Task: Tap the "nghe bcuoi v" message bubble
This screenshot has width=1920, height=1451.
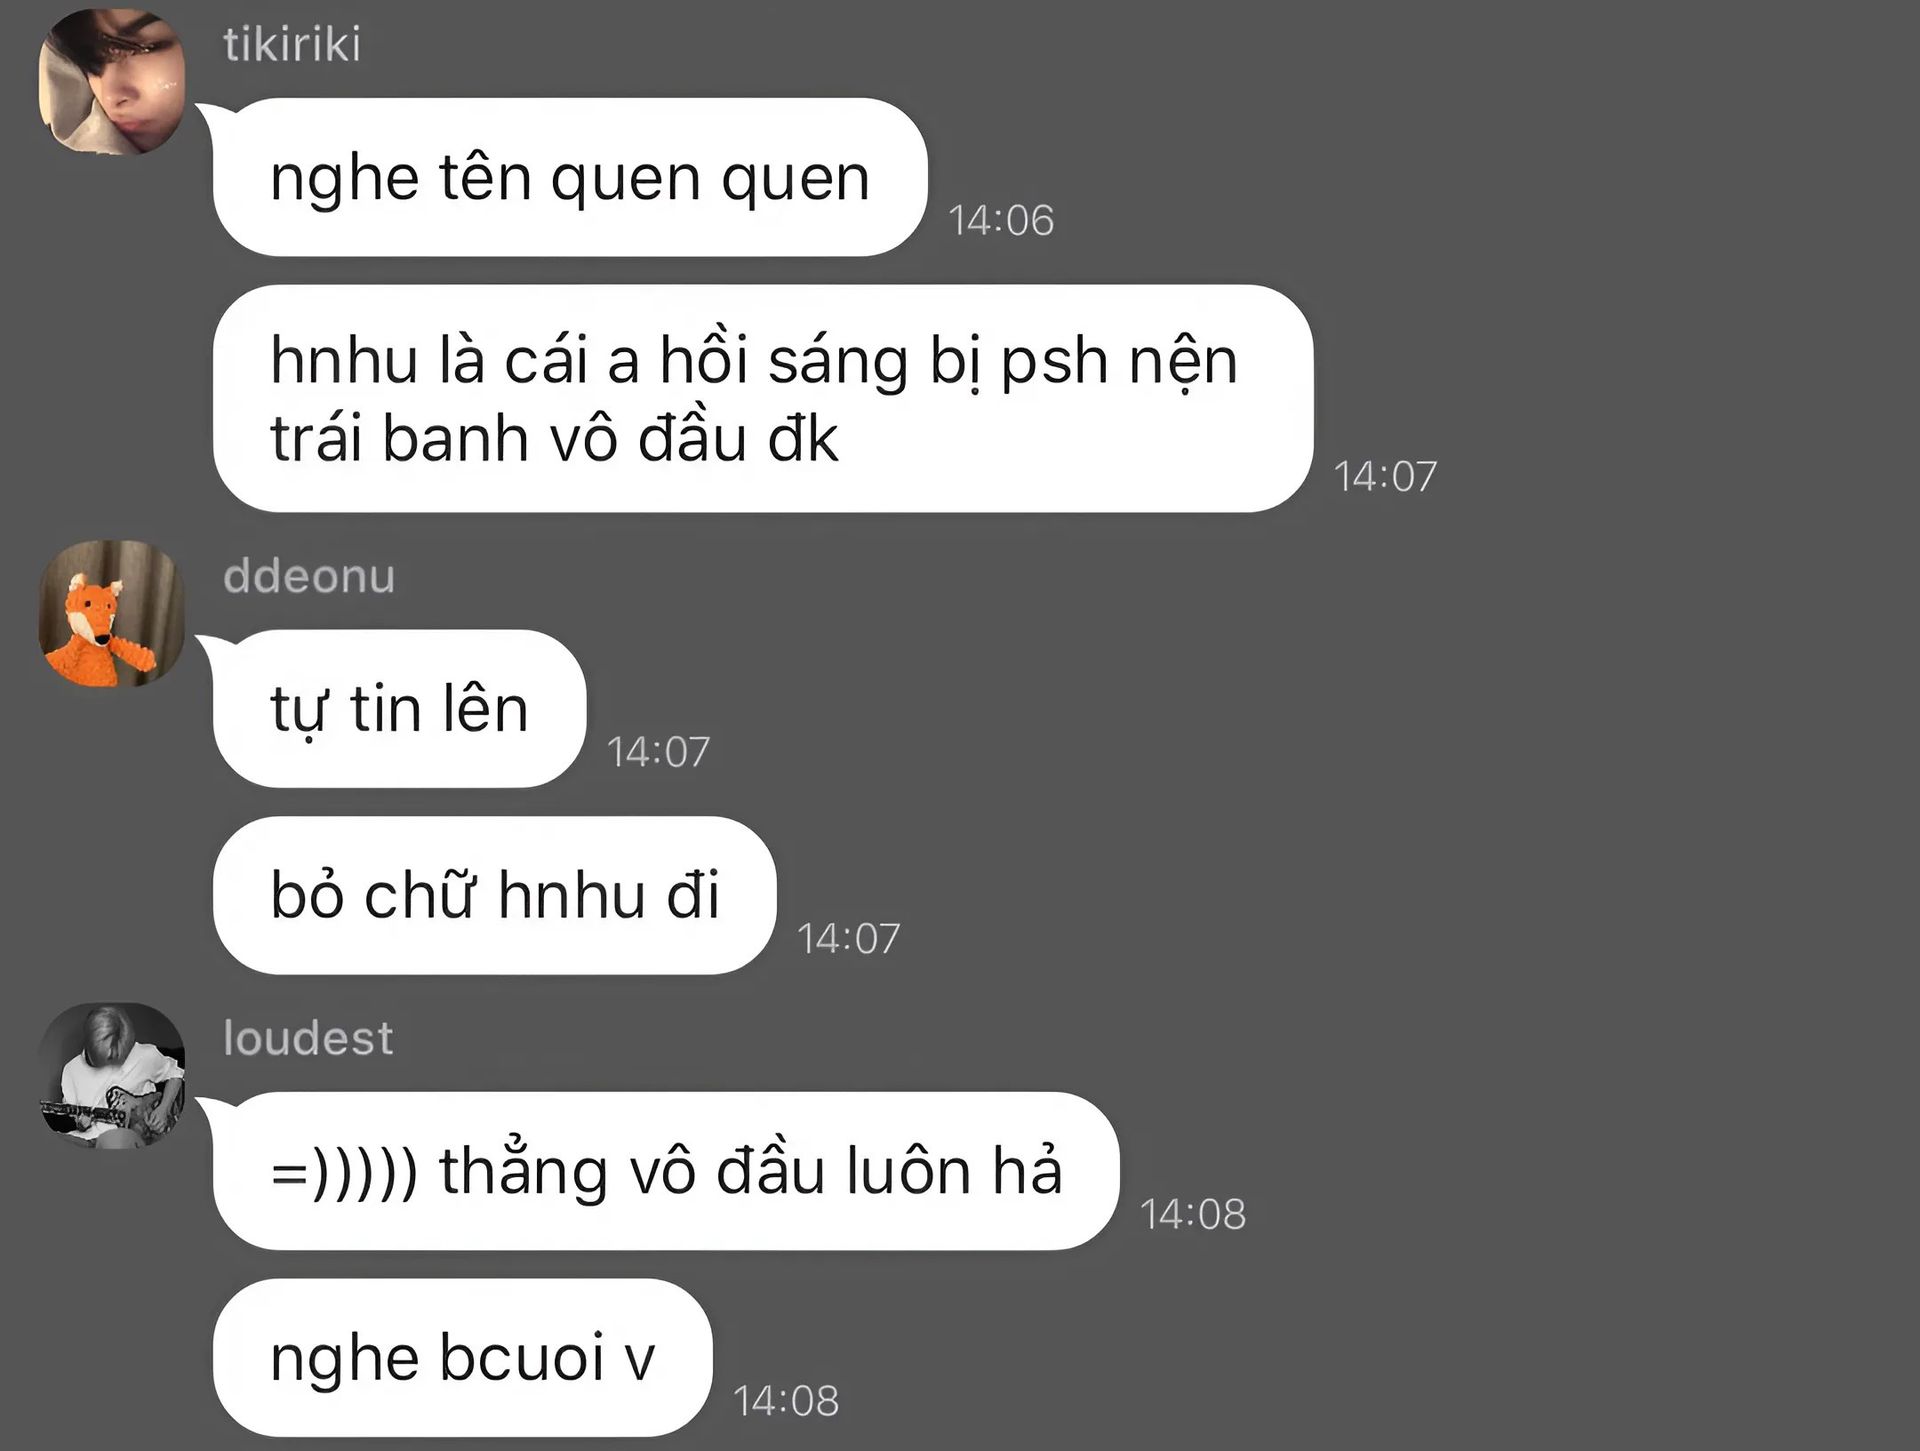Action: coord(462,1357)
